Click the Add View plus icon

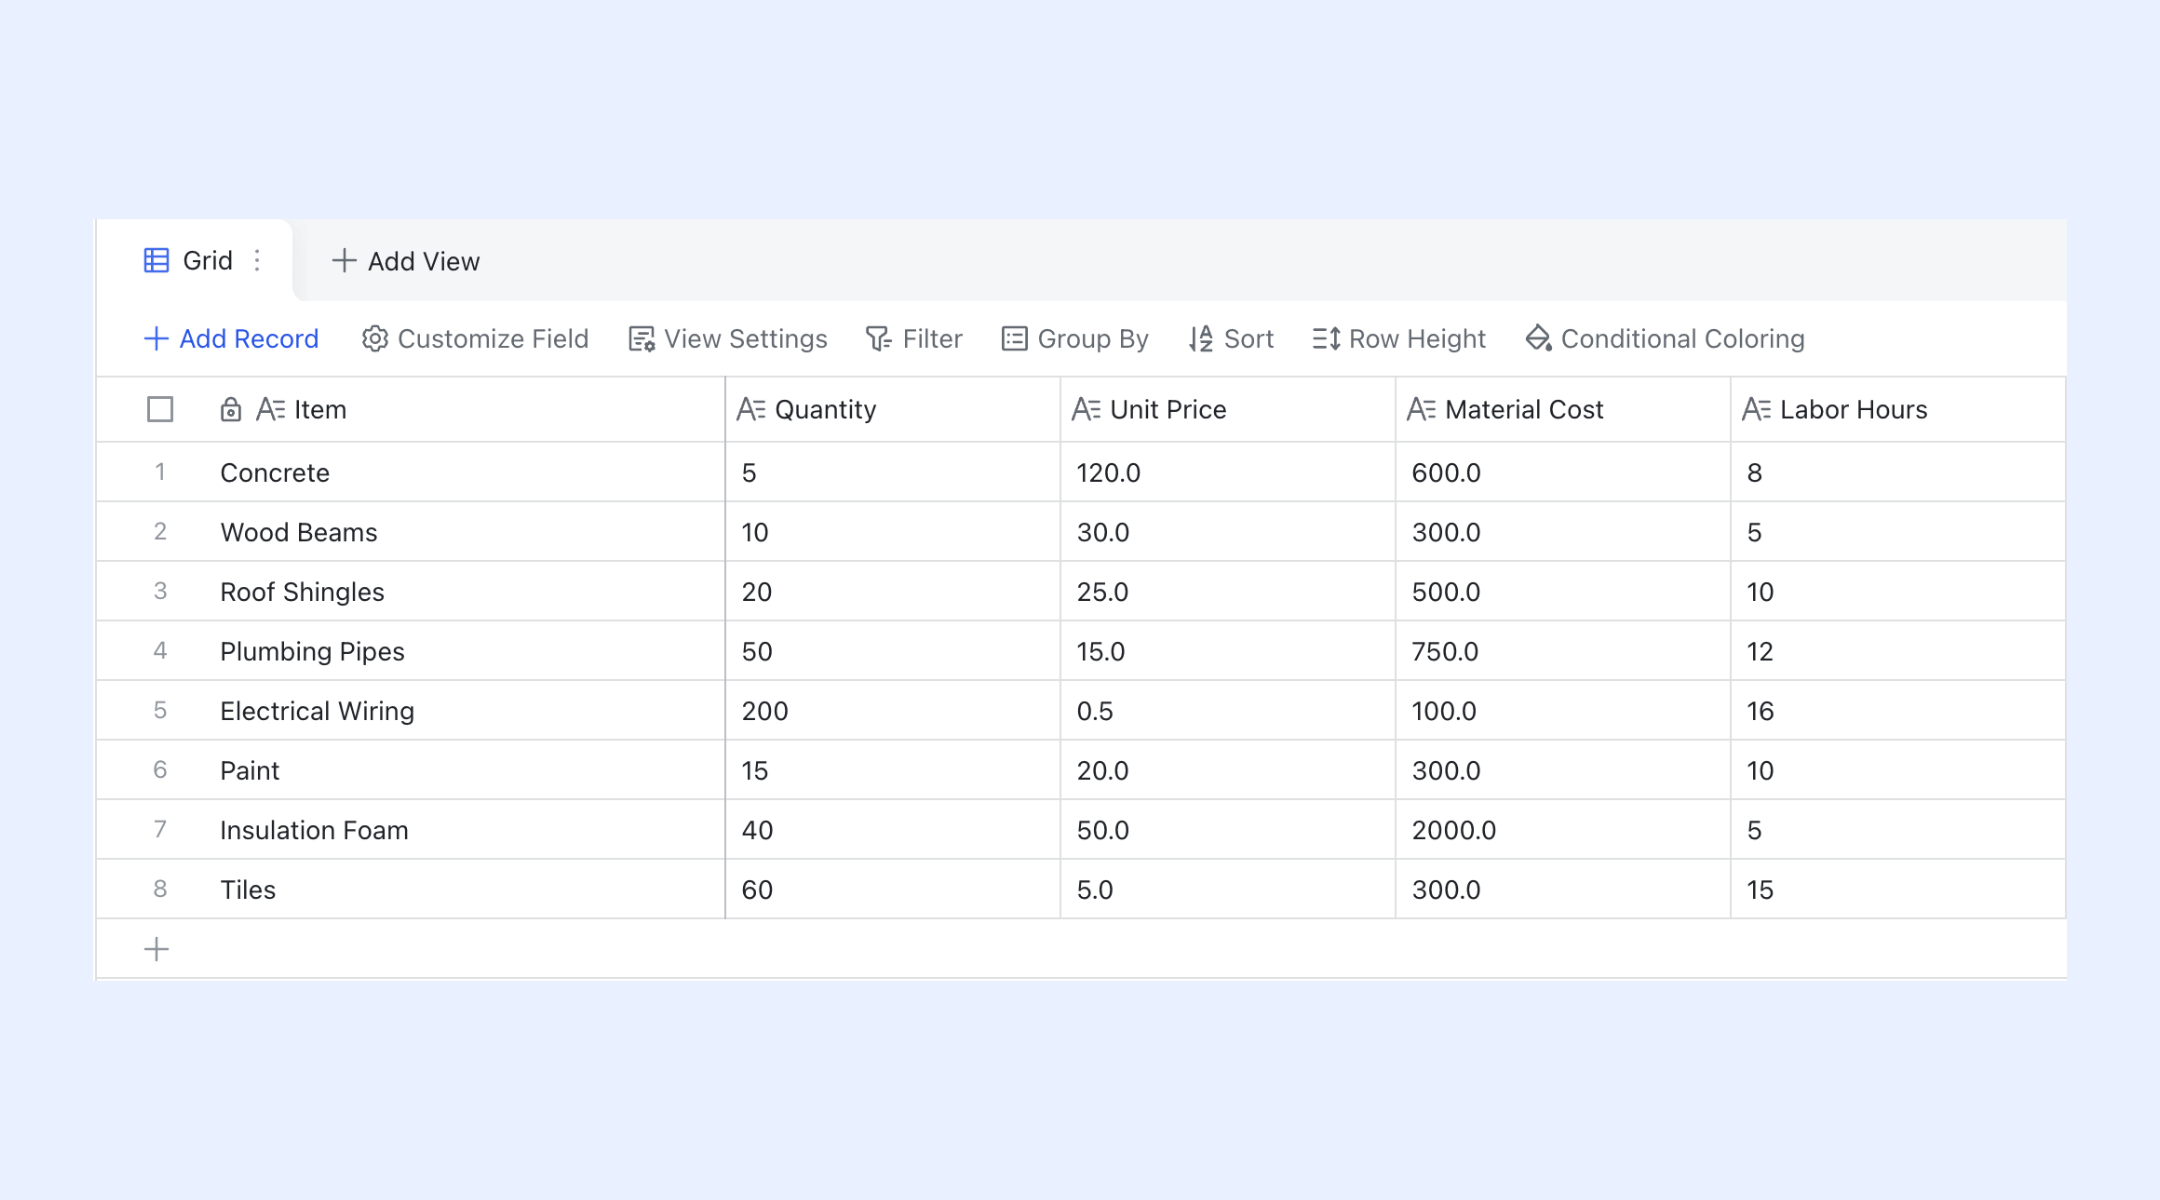click(343, 261)
